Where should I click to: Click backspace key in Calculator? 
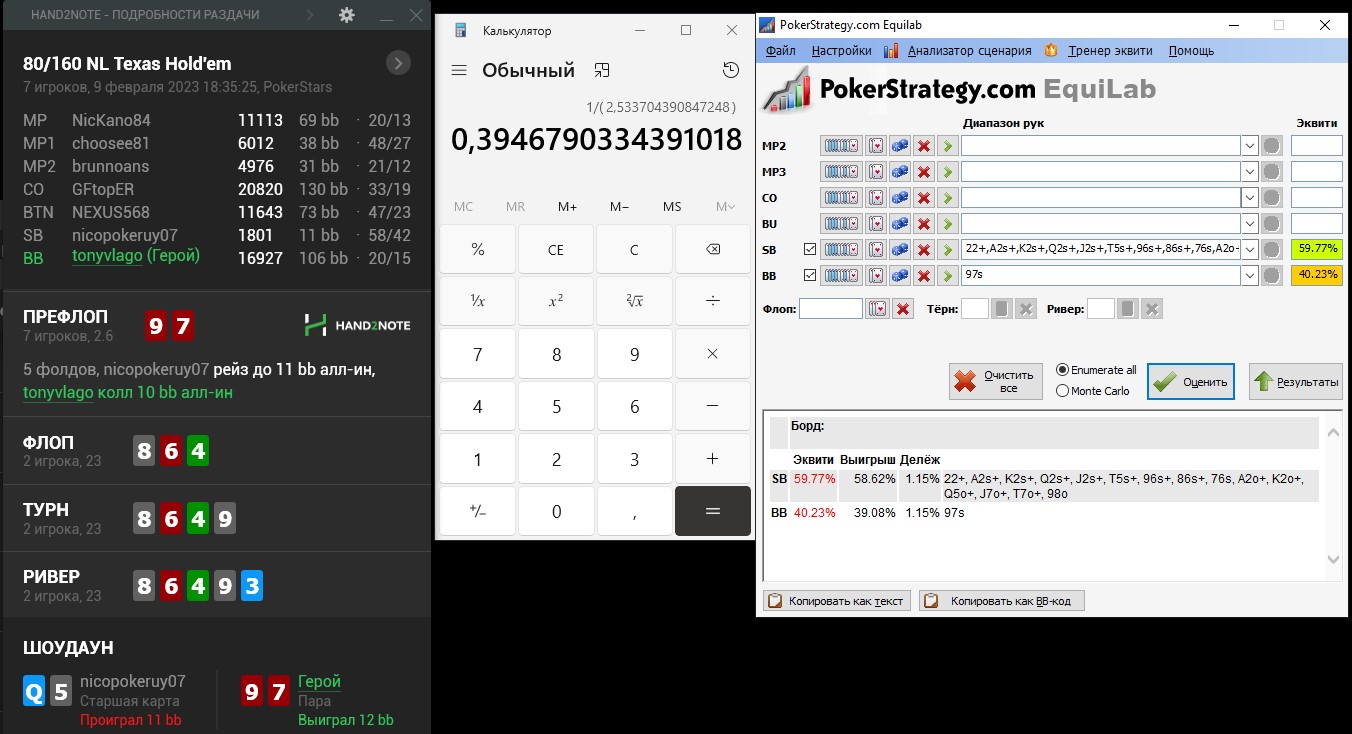click(713, 249)
